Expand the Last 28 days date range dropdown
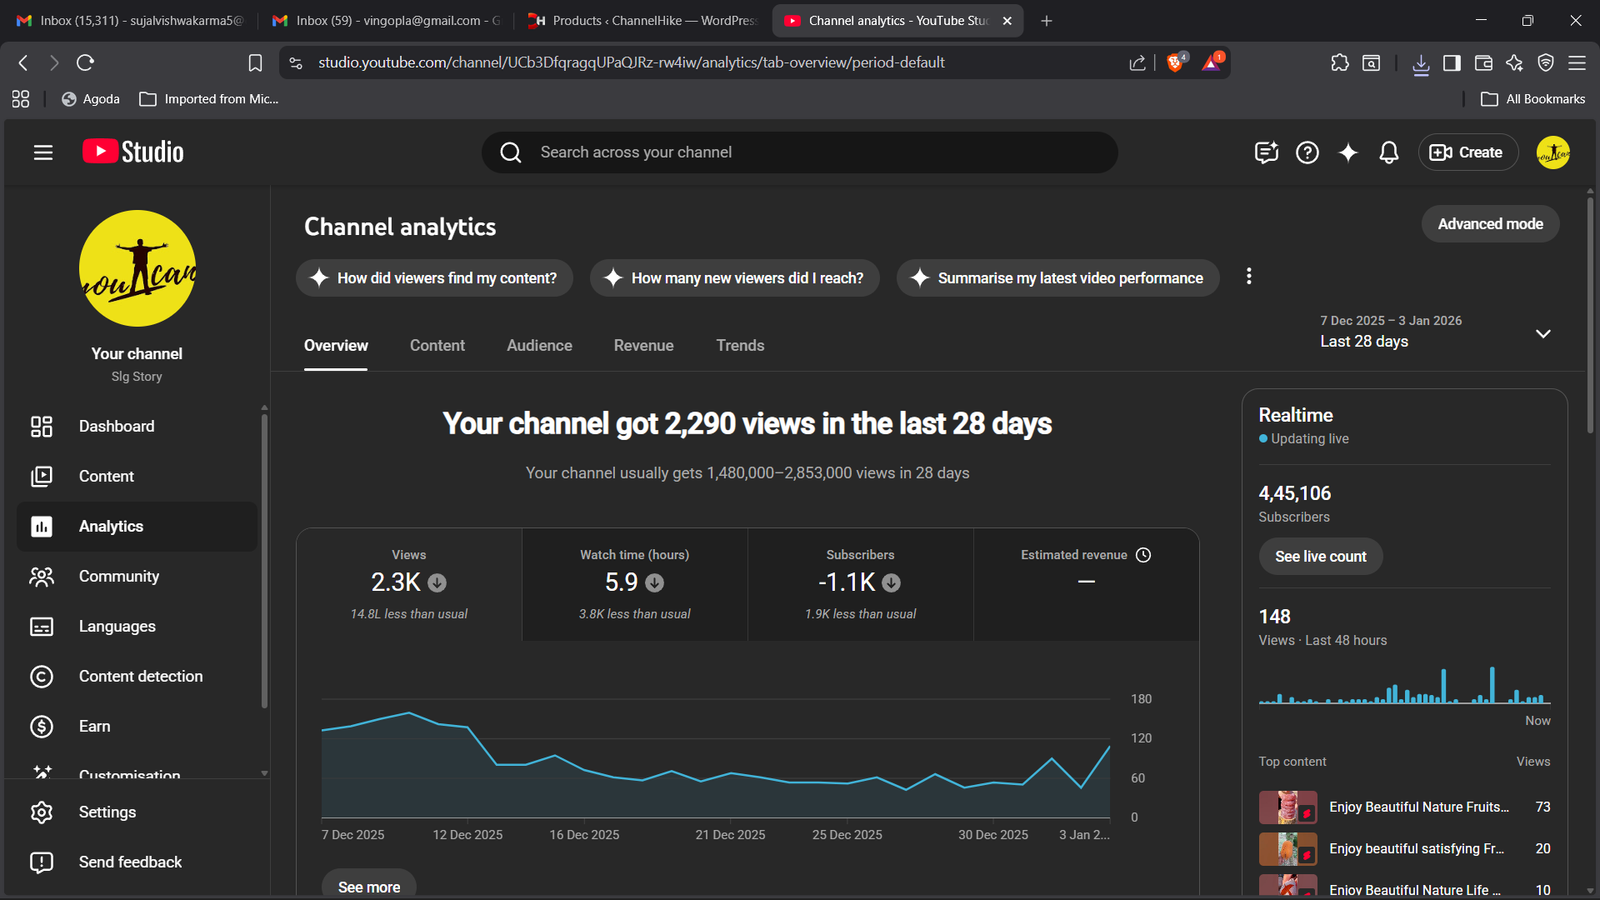Image resolution: width=1600 pixels, height=900 pixels. click(x=1543, y=333)
